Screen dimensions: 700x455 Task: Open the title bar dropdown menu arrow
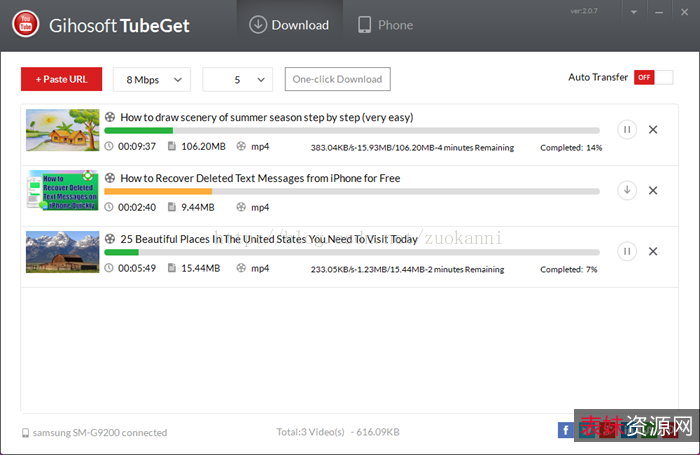click(x=633, y=13)
